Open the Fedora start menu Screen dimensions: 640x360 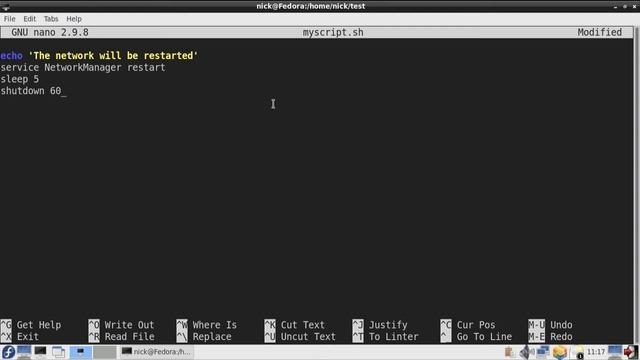coord(8,352)
